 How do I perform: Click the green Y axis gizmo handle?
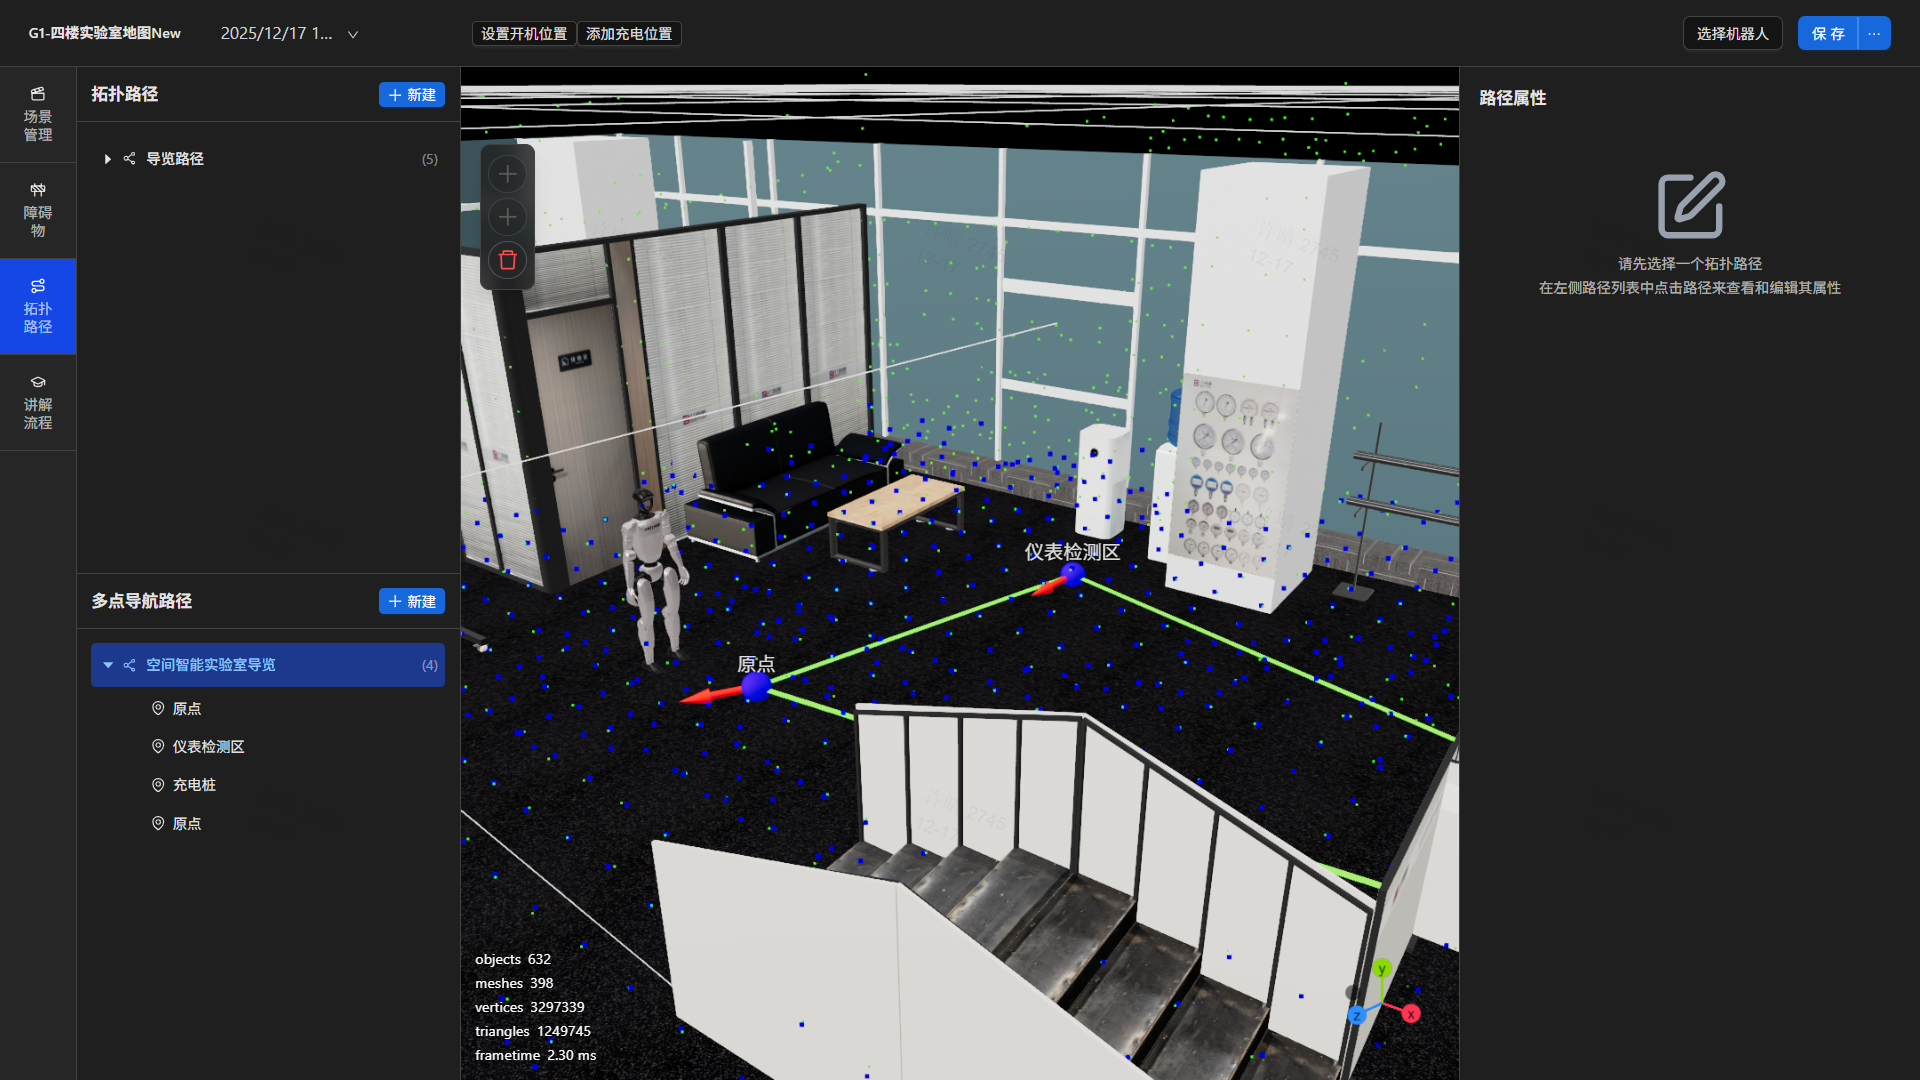pyautogui.click(x=1382, y=969)
